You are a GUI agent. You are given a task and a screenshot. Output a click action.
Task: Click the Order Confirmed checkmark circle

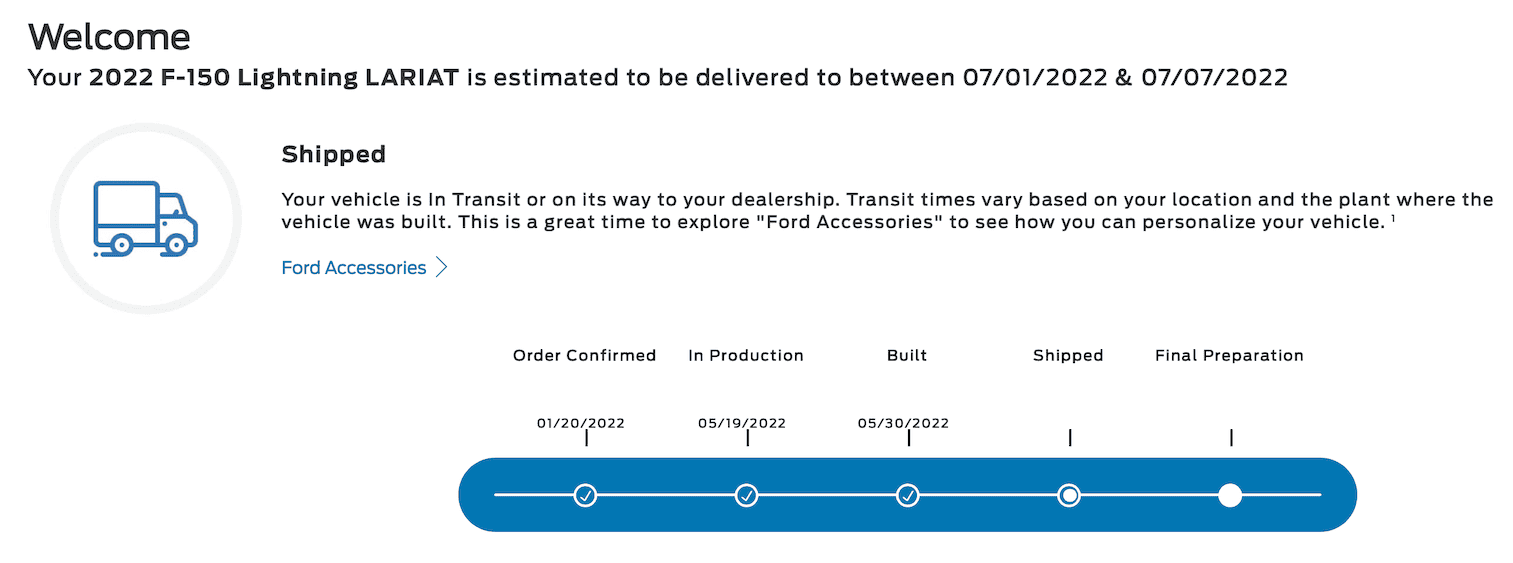(x=586, y=495)
